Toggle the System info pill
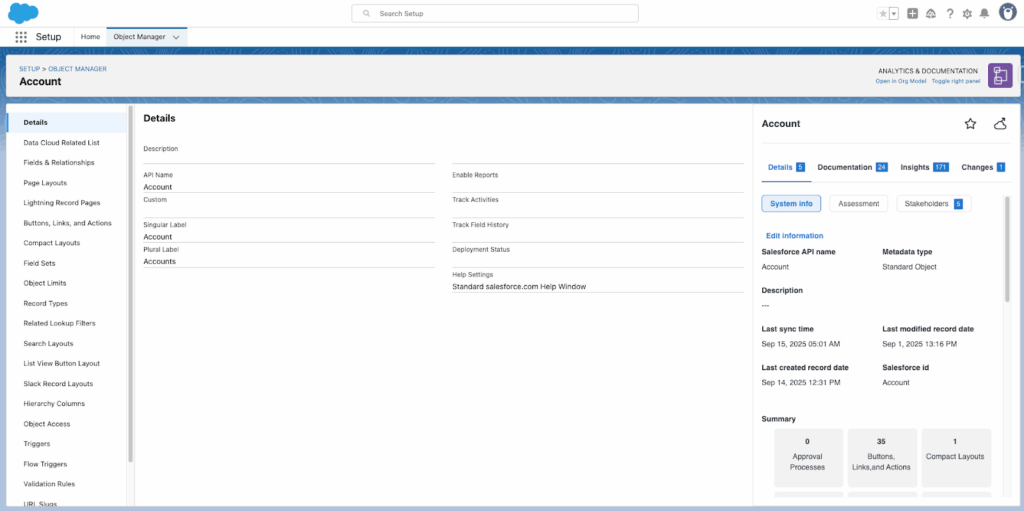This screenshot has width=1024, height=511. 791,204
